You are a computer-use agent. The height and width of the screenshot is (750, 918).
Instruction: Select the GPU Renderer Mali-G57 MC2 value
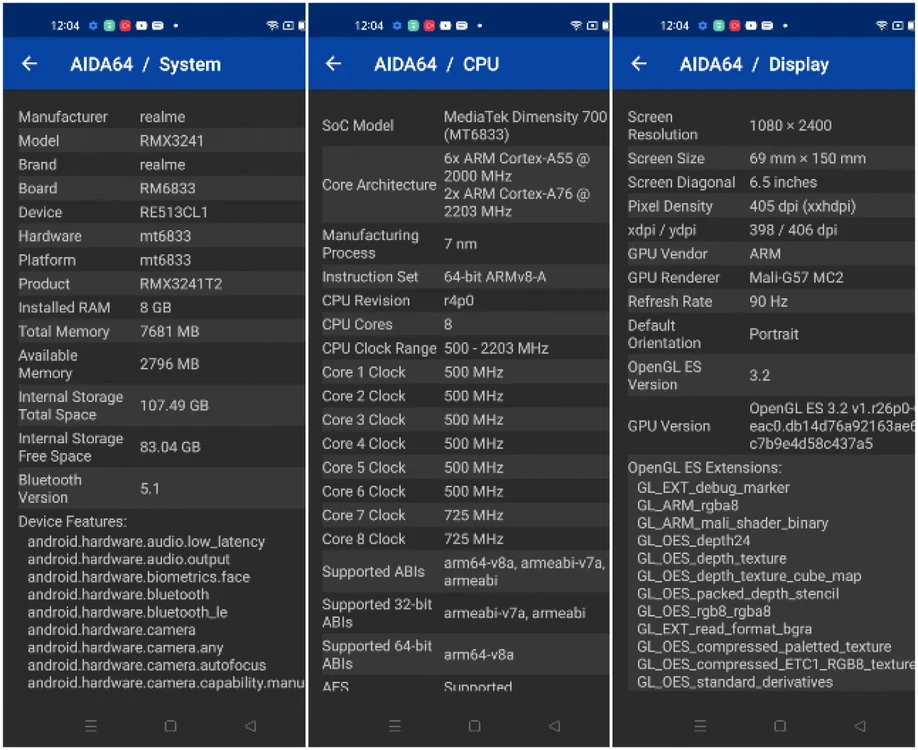(x=796, y=278)
